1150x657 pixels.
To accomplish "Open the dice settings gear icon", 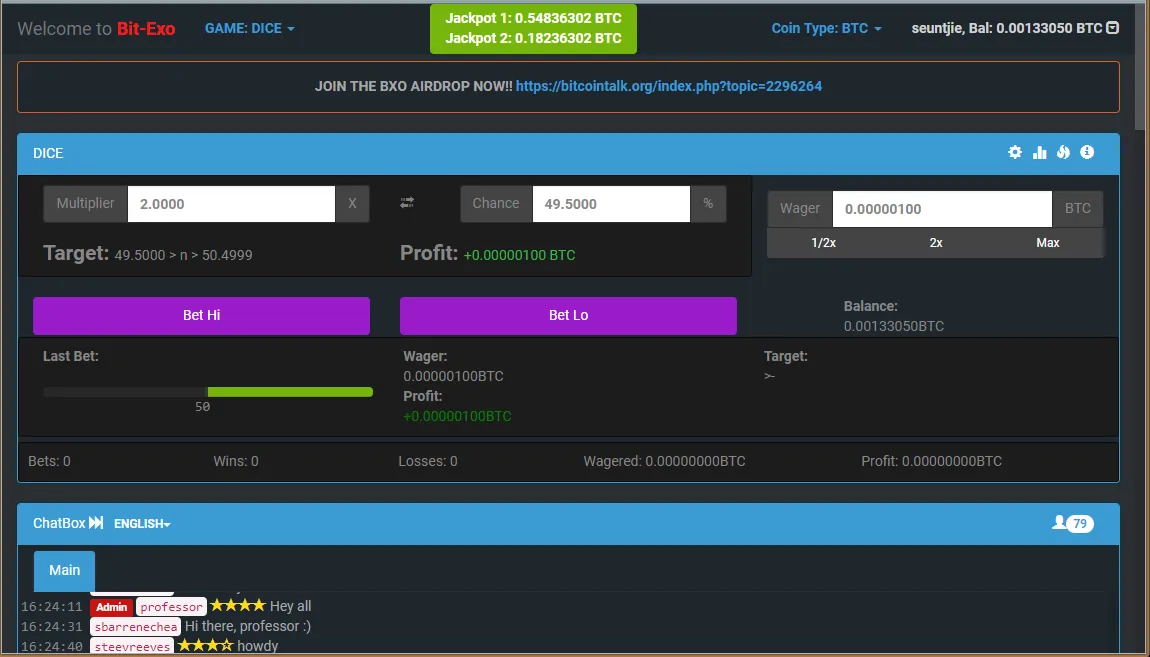I will click(1015, 153).
